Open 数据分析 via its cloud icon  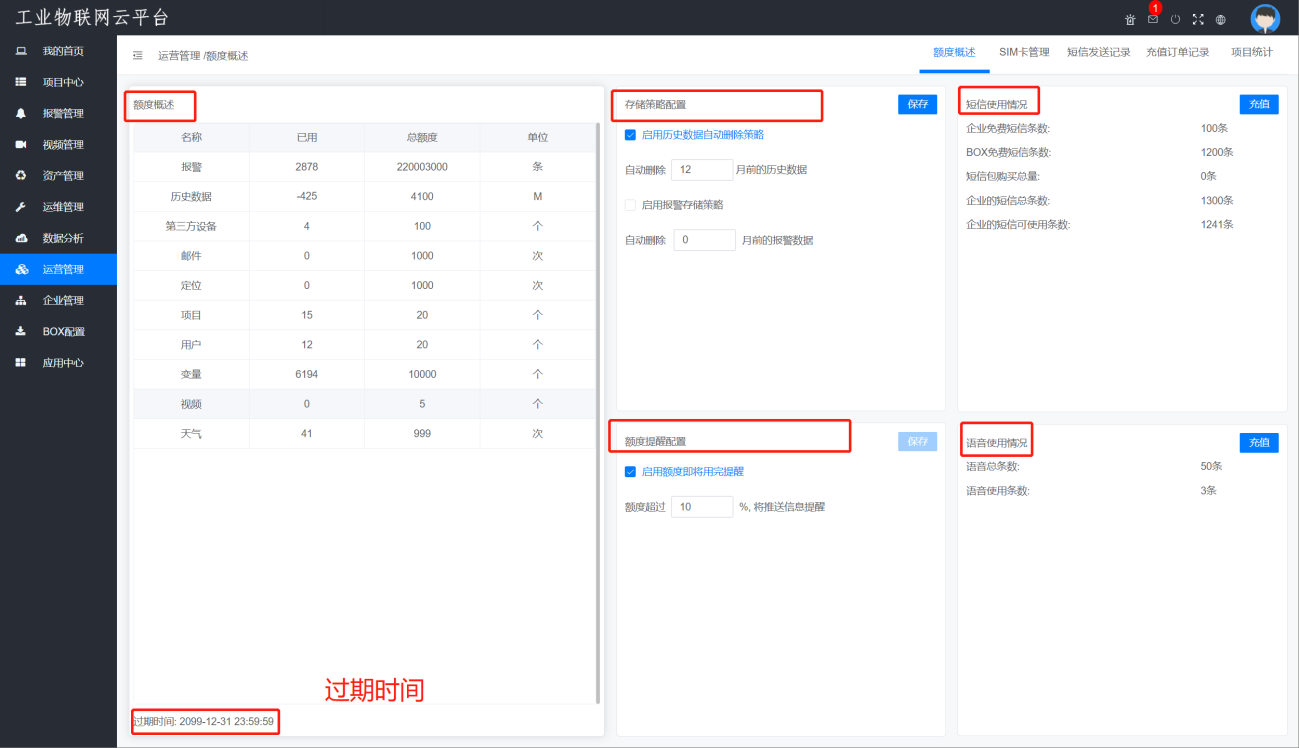point(21,238)
